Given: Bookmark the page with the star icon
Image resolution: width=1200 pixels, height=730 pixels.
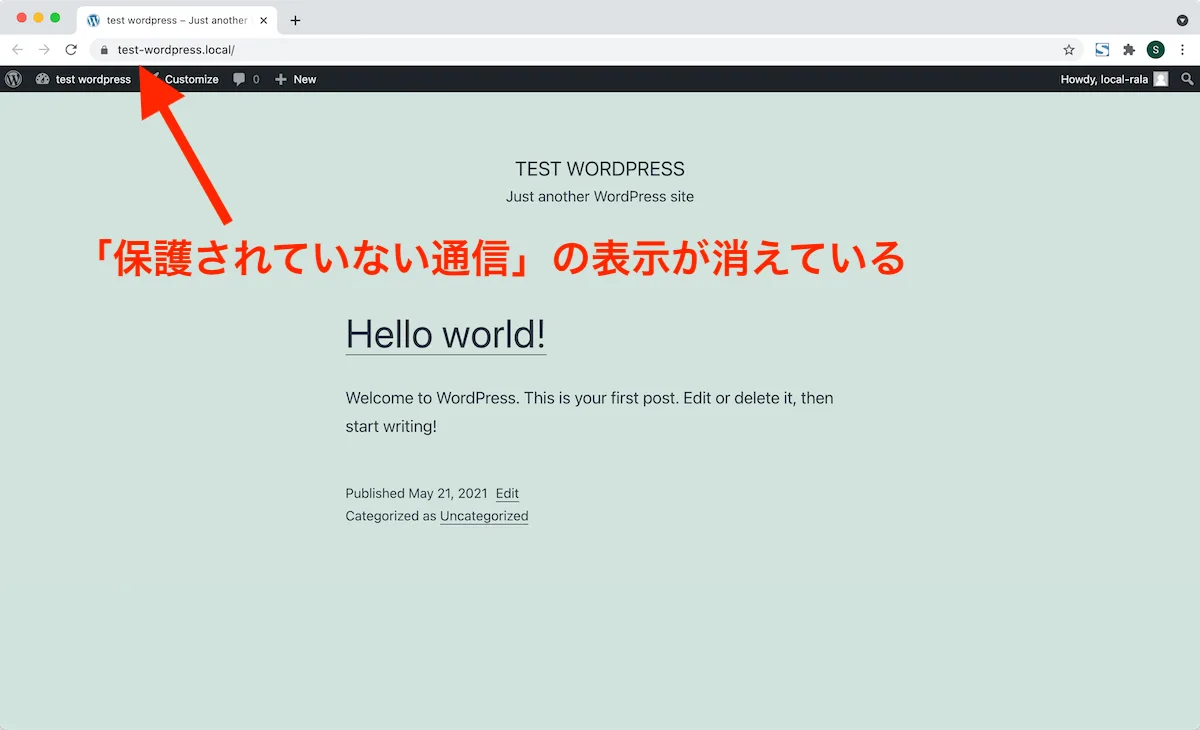Looking at the screenshot, I should pos(1069,49).
